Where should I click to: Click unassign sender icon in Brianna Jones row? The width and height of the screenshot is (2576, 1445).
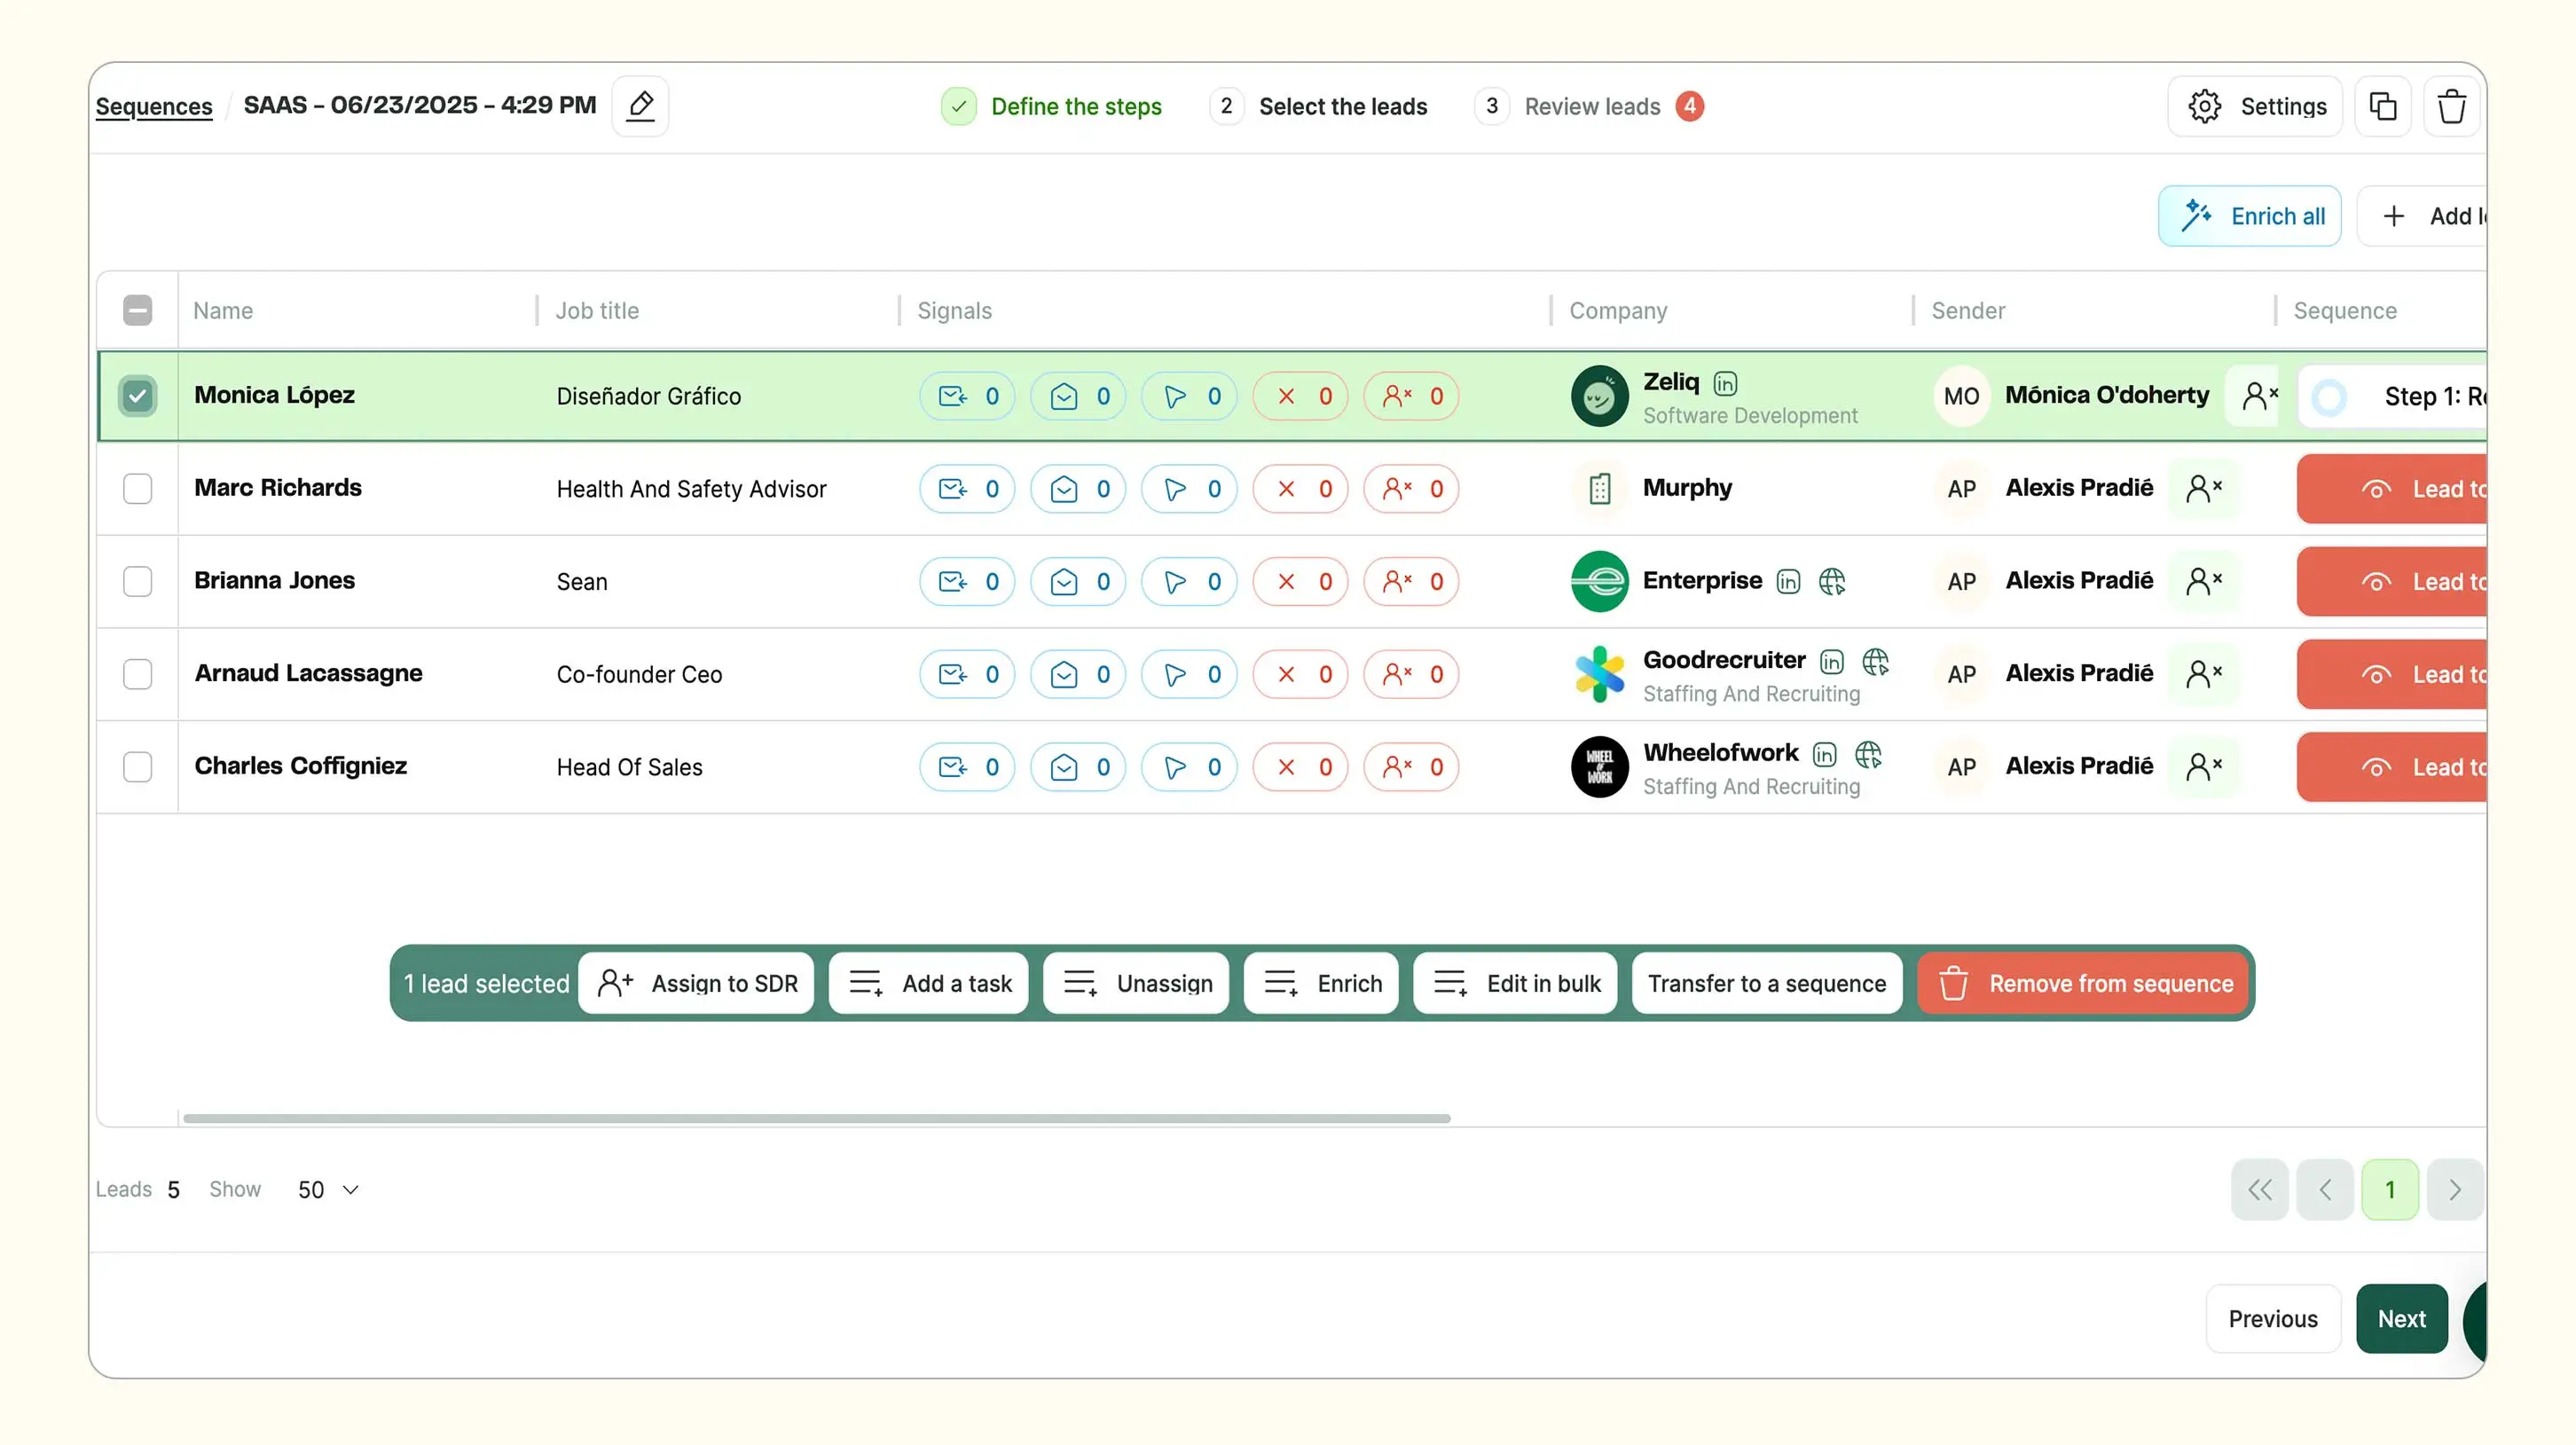tap(2203, 581)
